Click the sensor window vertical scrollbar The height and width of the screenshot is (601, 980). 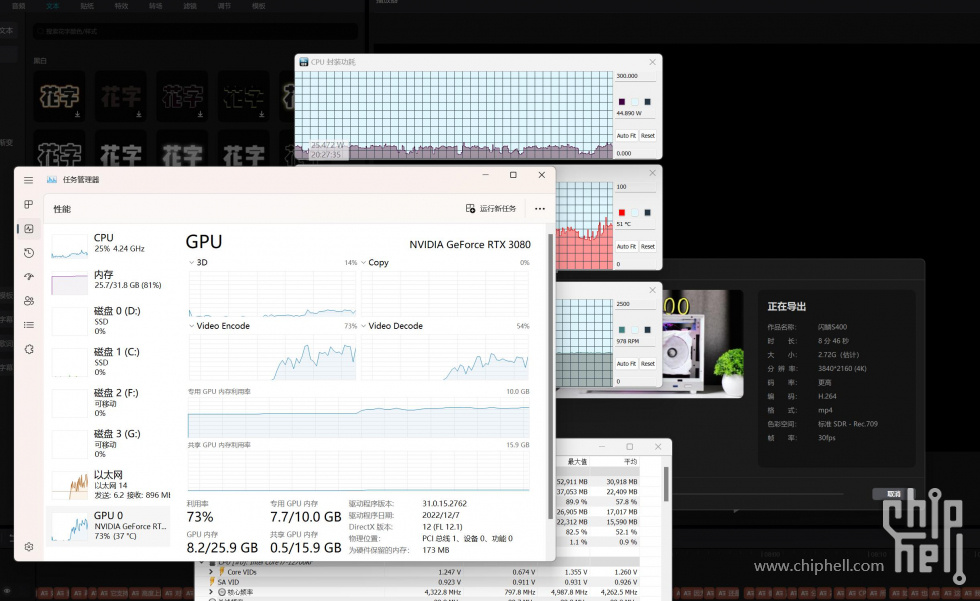point(666,484)
